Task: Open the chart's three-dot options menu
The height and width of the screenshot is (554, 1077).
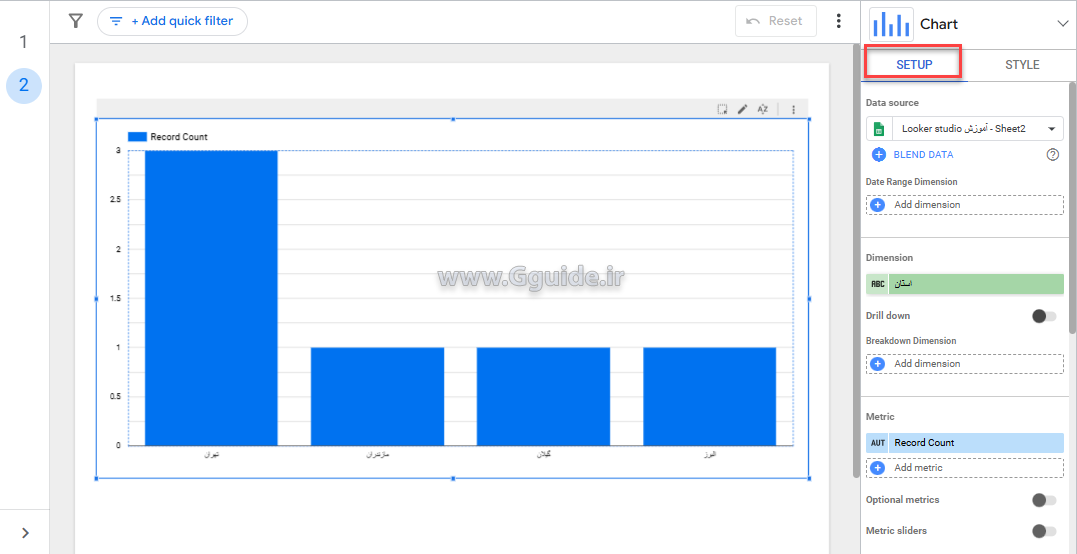Action: 794,109
